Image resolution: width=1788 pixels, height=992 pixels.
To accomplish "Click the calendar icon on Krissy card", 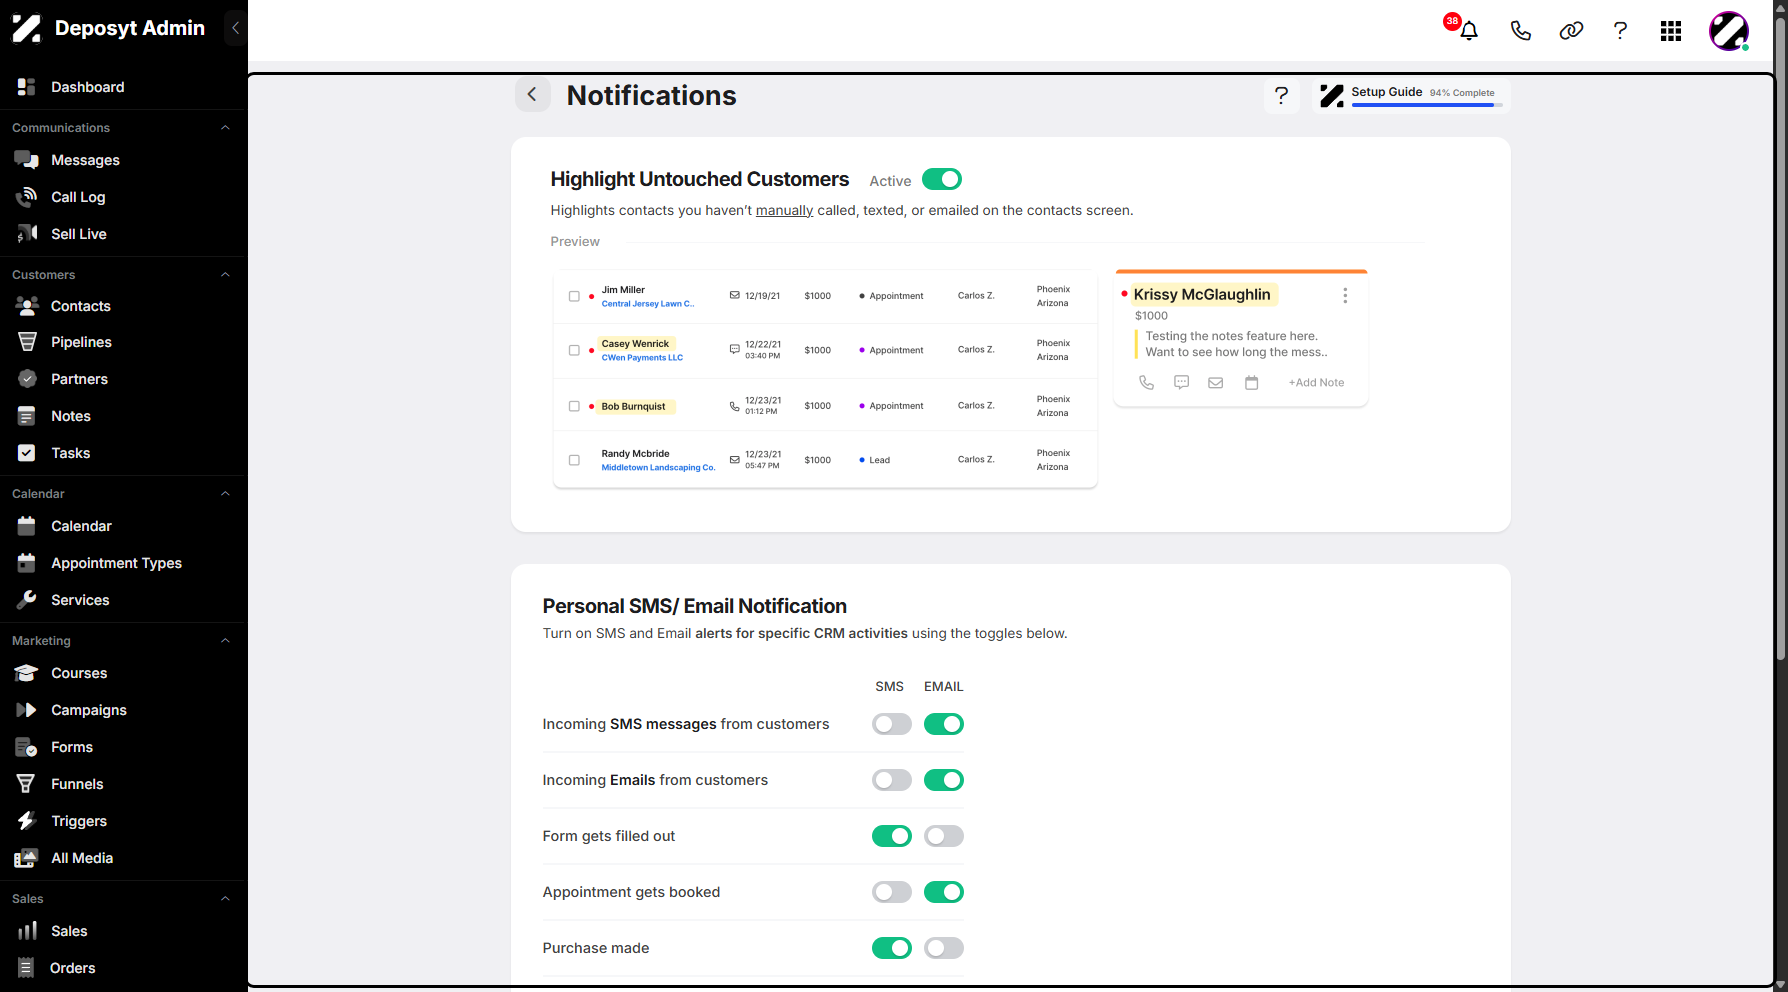I will tap(1251, 383).
